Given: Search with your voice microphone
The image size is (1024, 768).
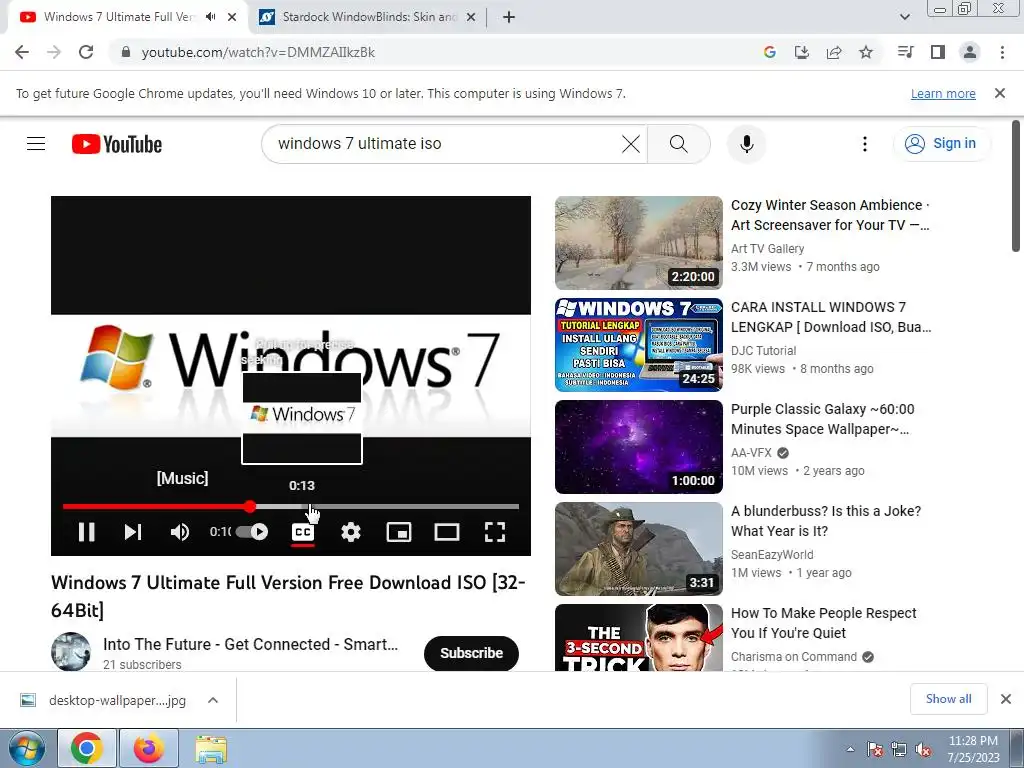Looking at the screenshot, I should 746,144.
